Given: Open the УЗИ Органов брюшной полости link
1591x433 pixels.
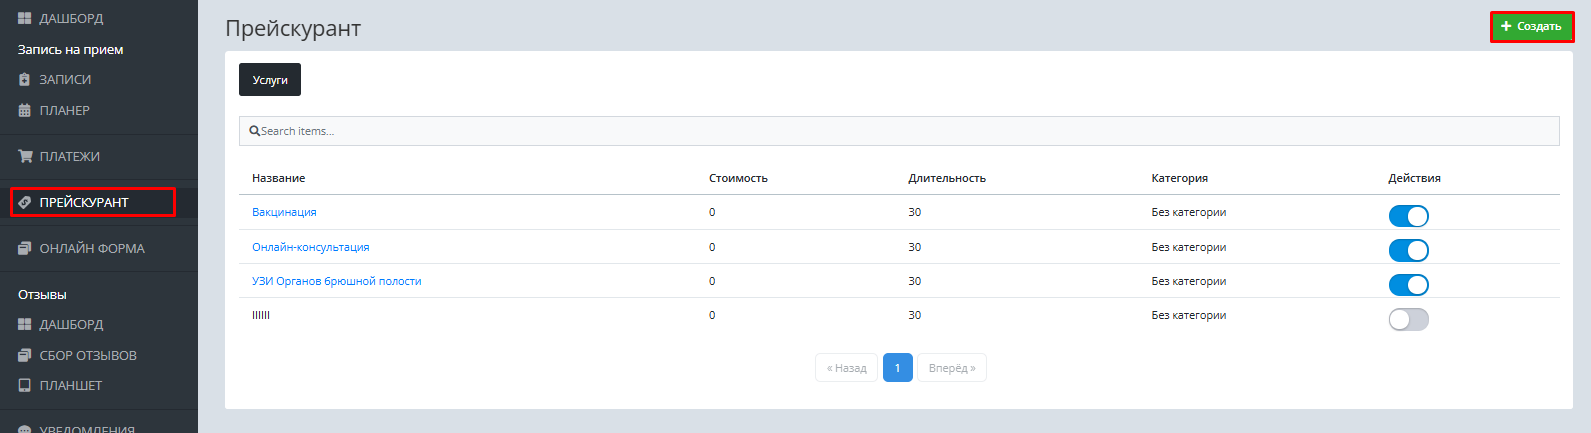Looking at the screenshot, I should [336, 281].
